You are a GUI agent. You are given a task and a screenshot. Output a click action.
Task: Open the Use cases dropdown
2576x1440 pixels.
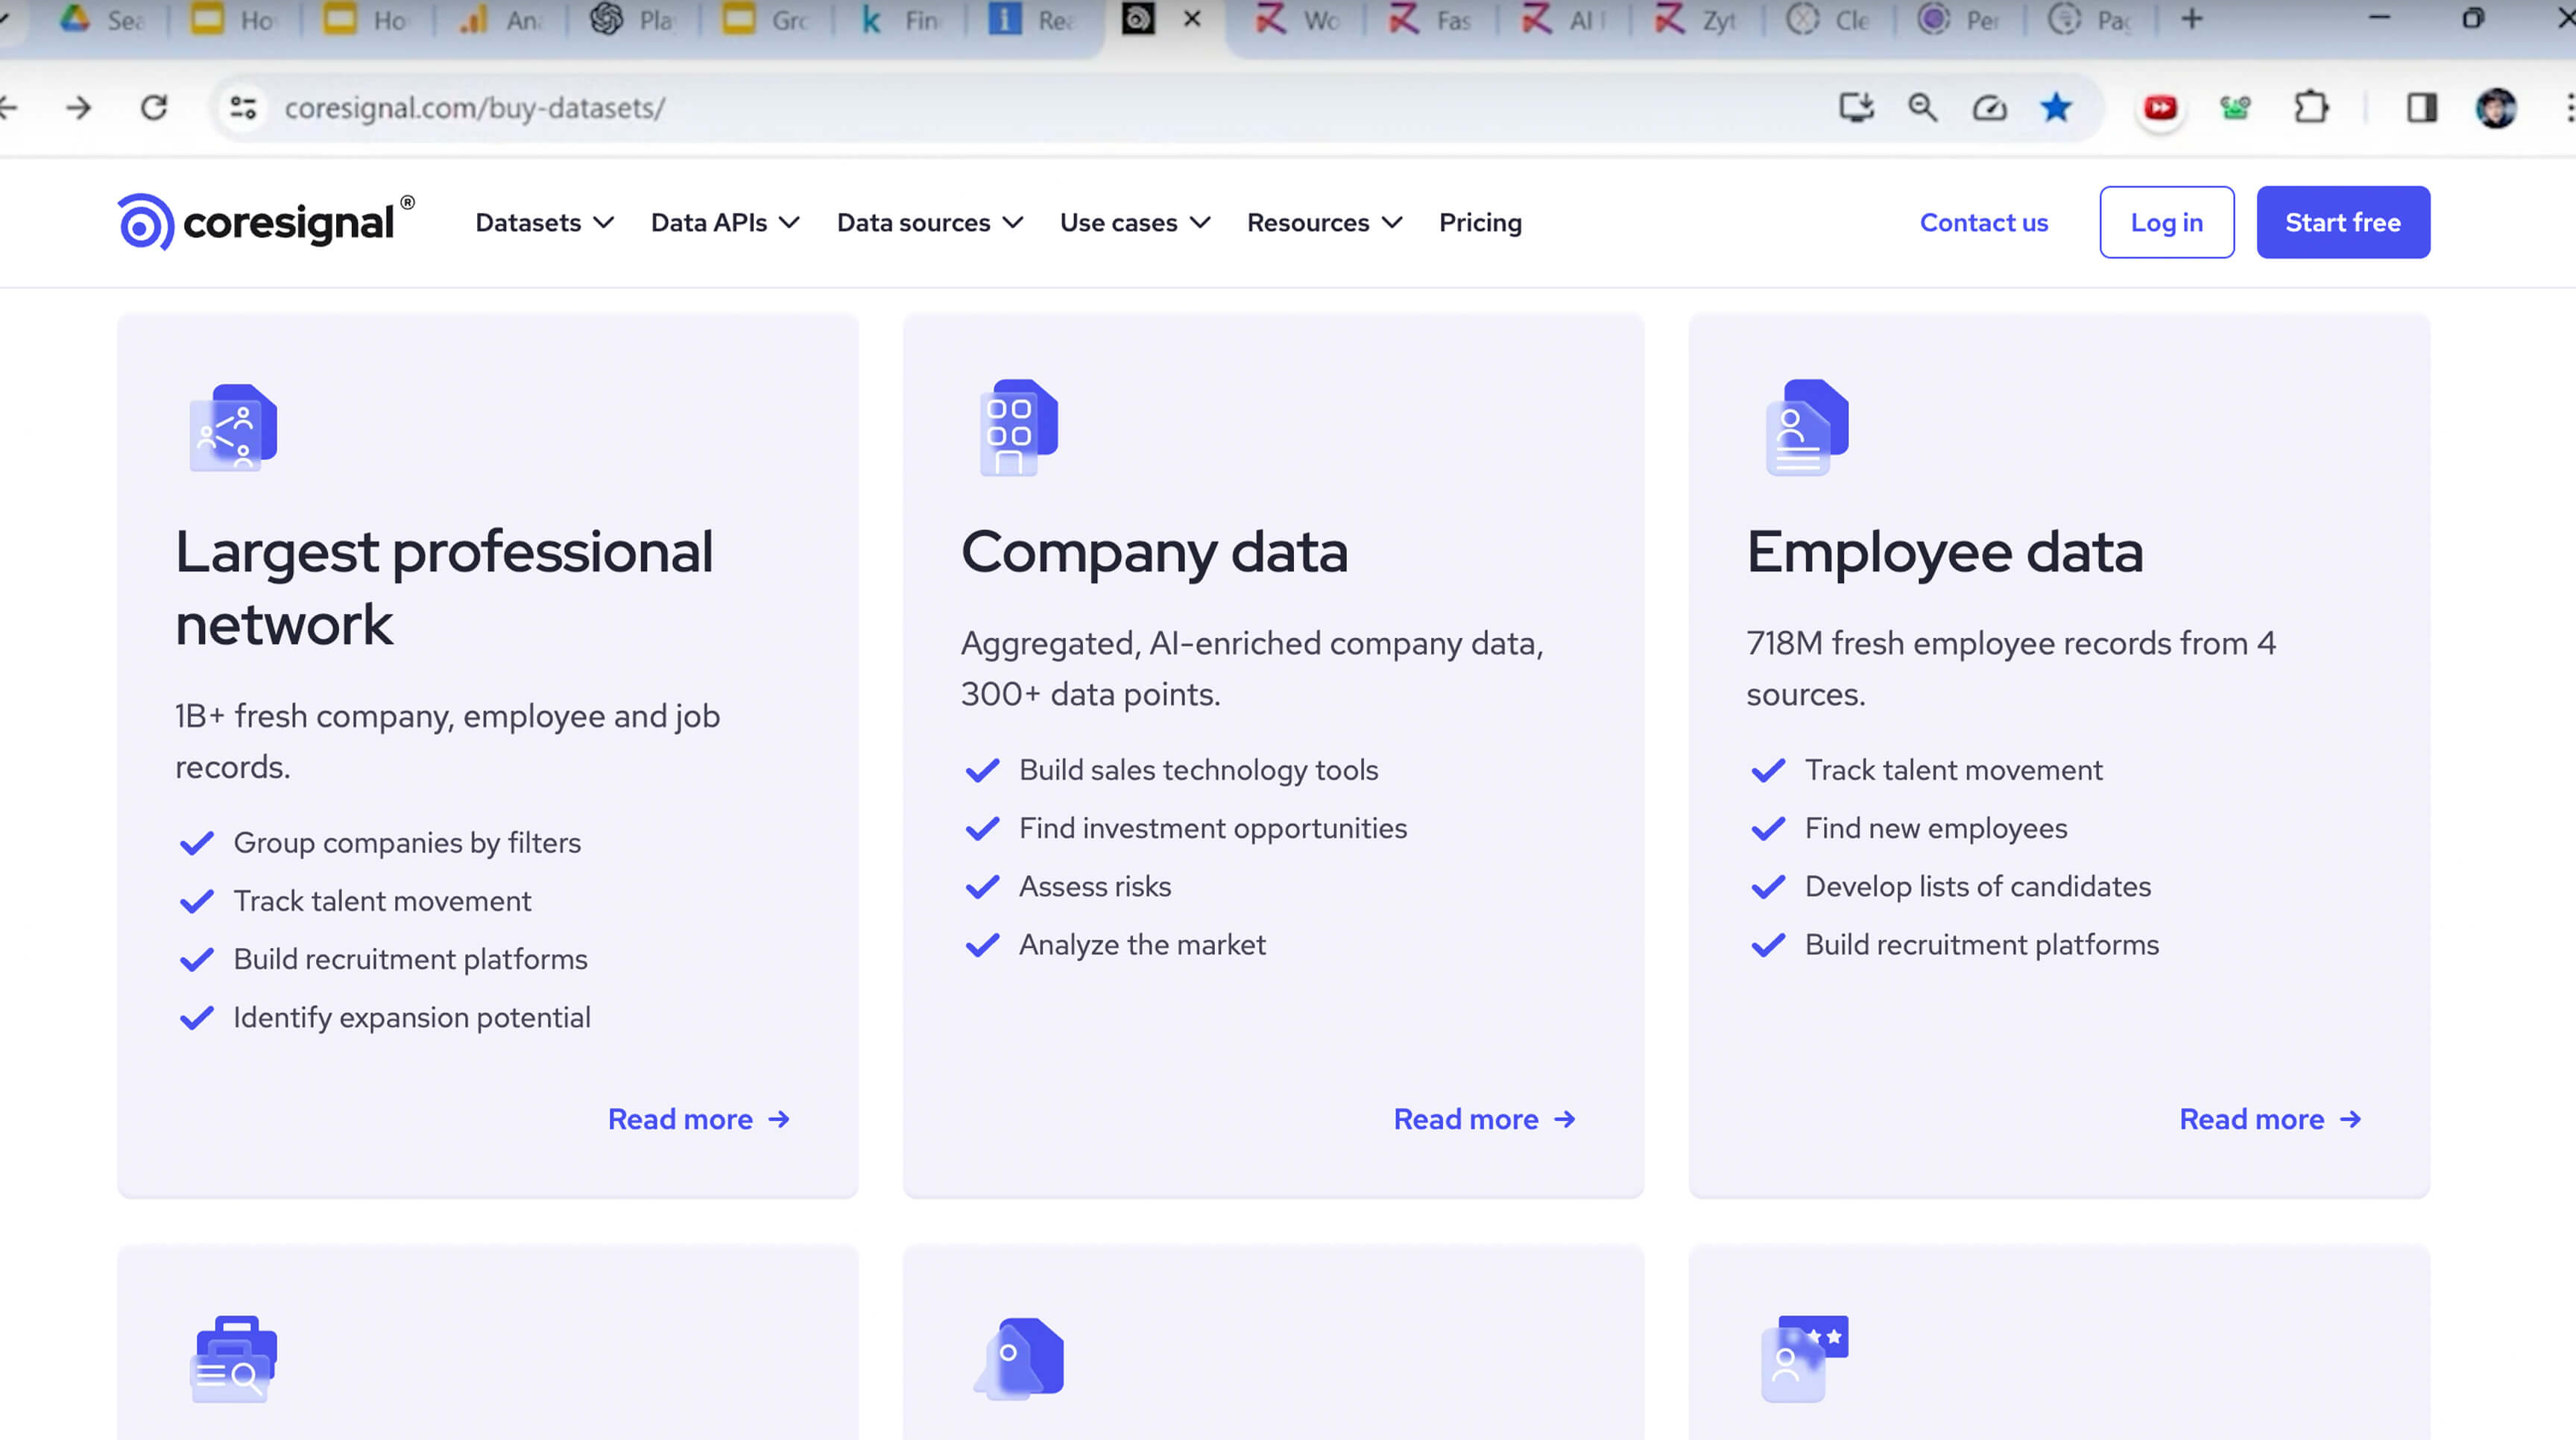[x=1134, y=222]
